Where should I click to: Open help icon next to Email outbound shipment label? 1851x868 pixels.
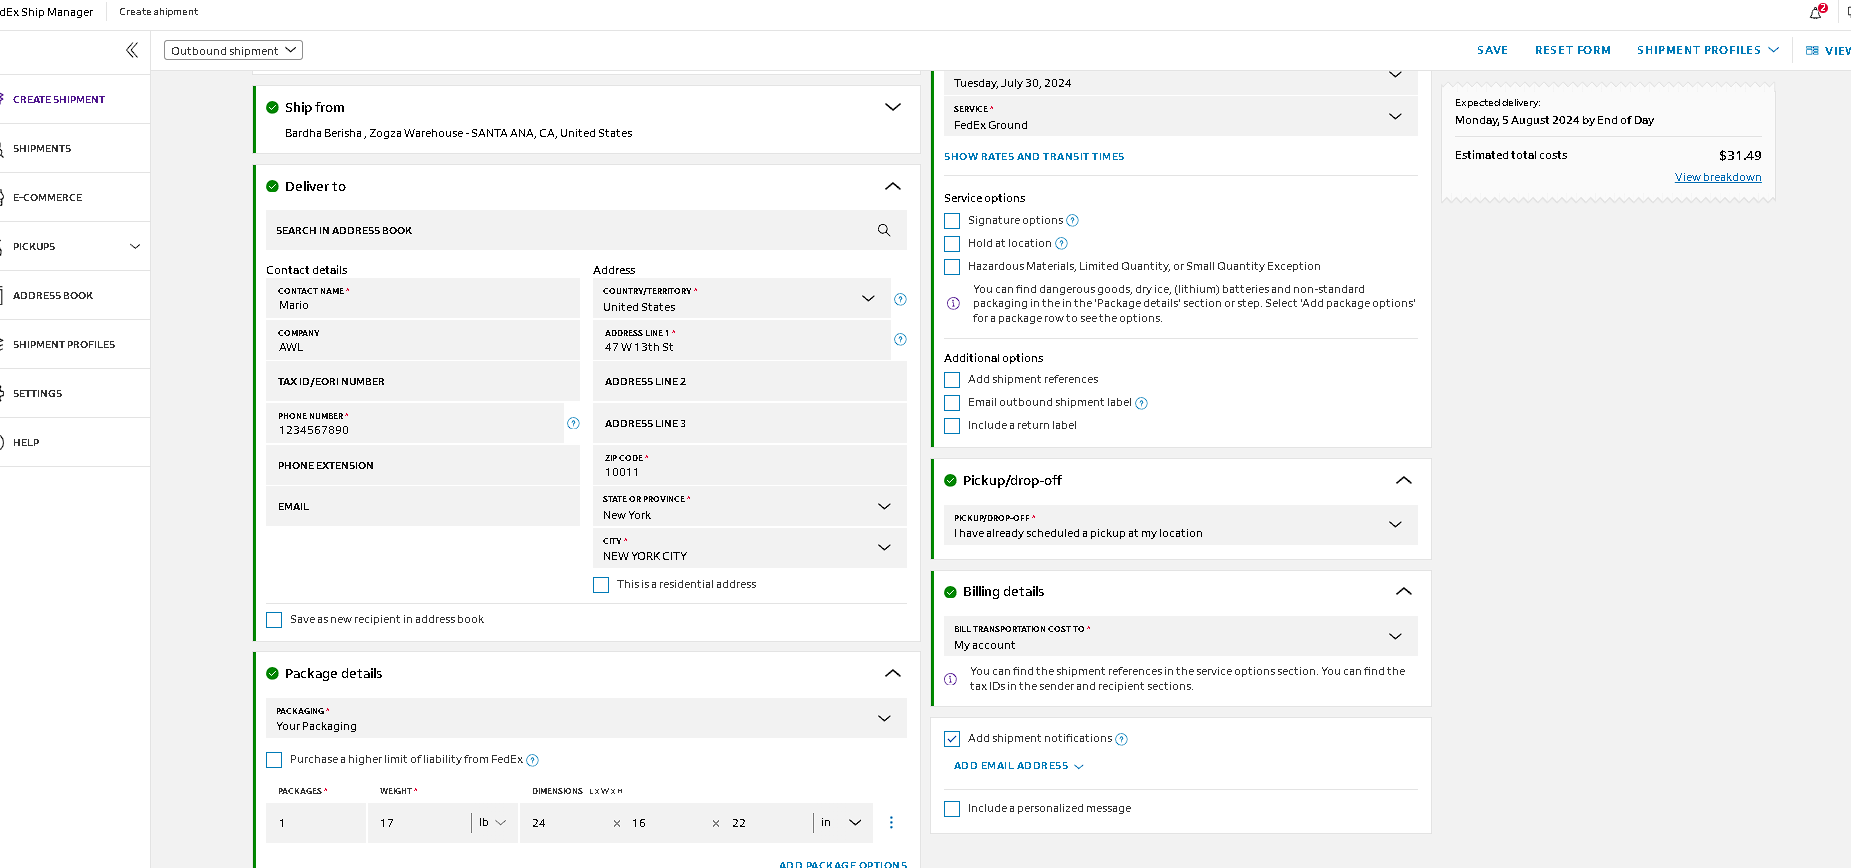pyautogui.click(x=1141, y=403)
